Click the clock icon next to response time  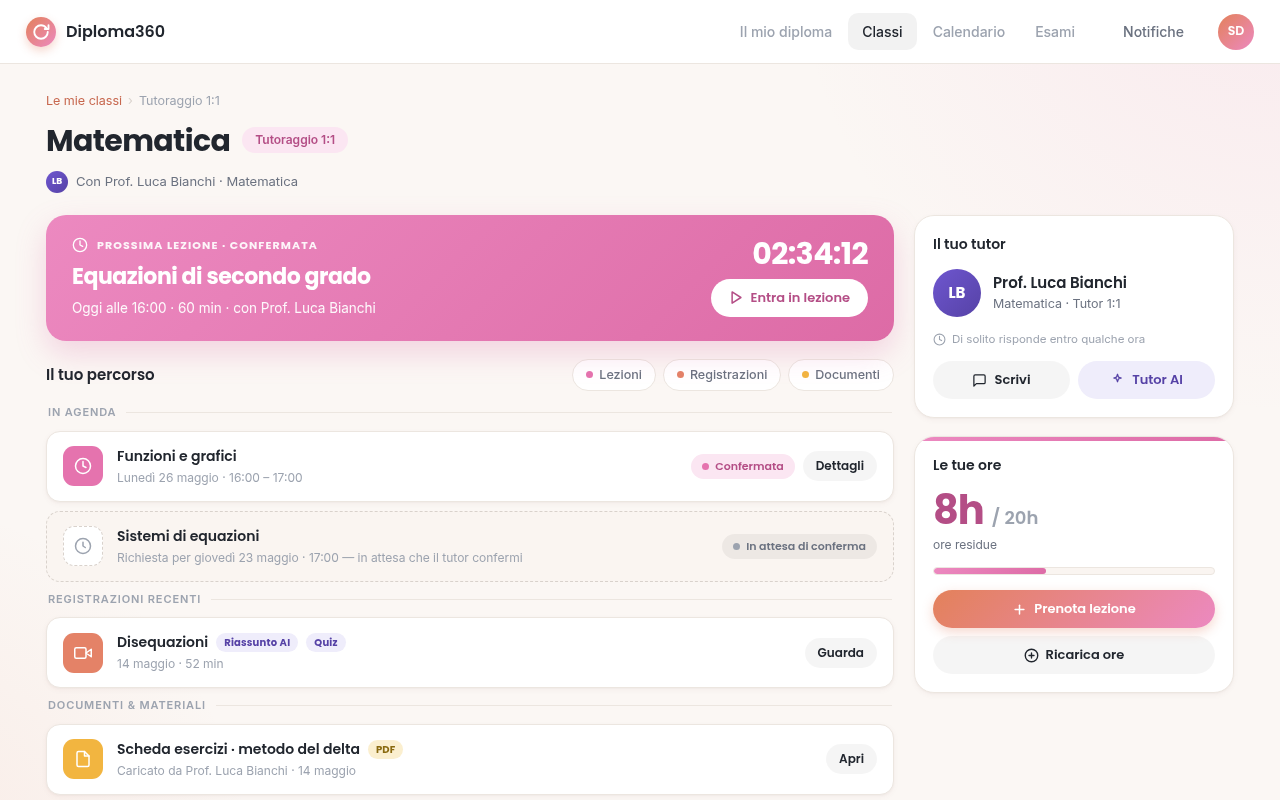(940, 340)
